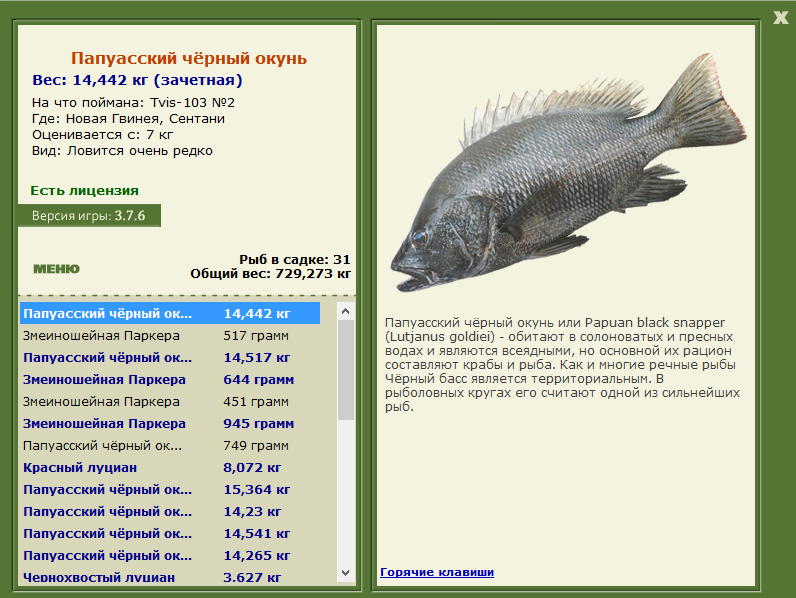Screen dimensions: 796x598
Task: Select the Змеиношейная Паркера 945 грамм row
Action: [x=170, y=423]
